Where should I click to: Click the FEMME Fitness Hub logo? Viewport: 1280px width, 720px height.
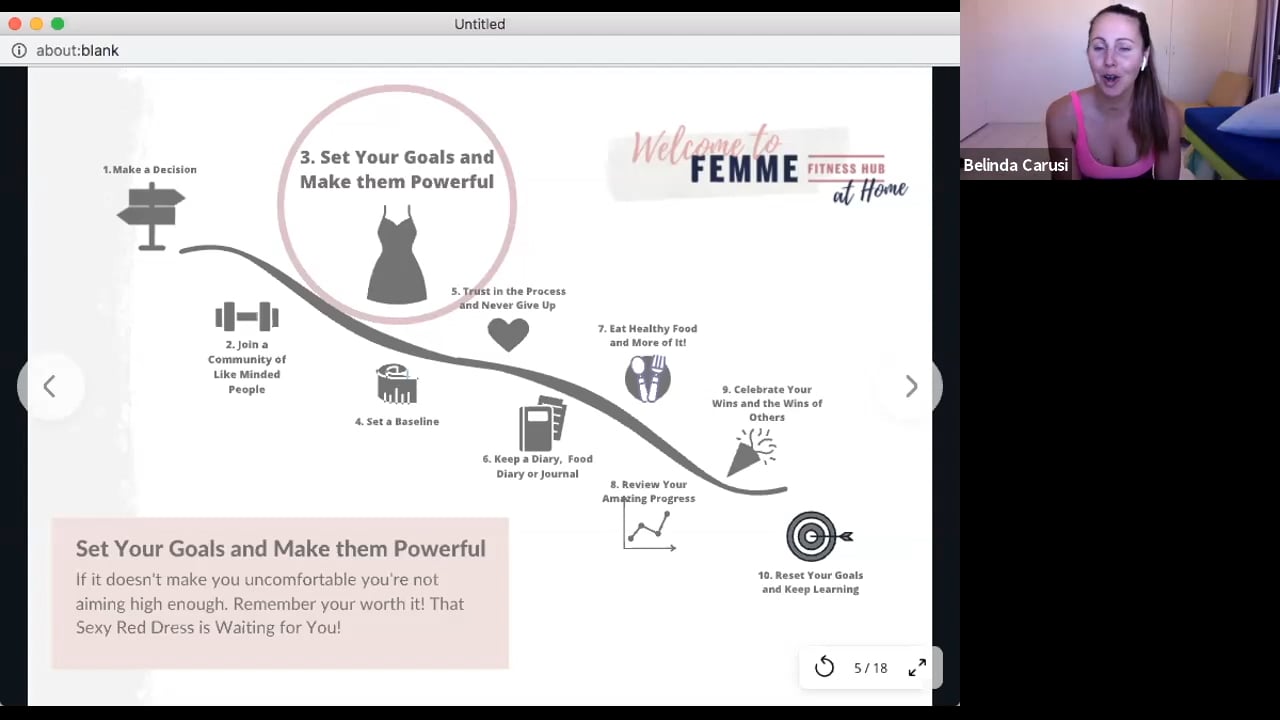[x=760, y=166]
